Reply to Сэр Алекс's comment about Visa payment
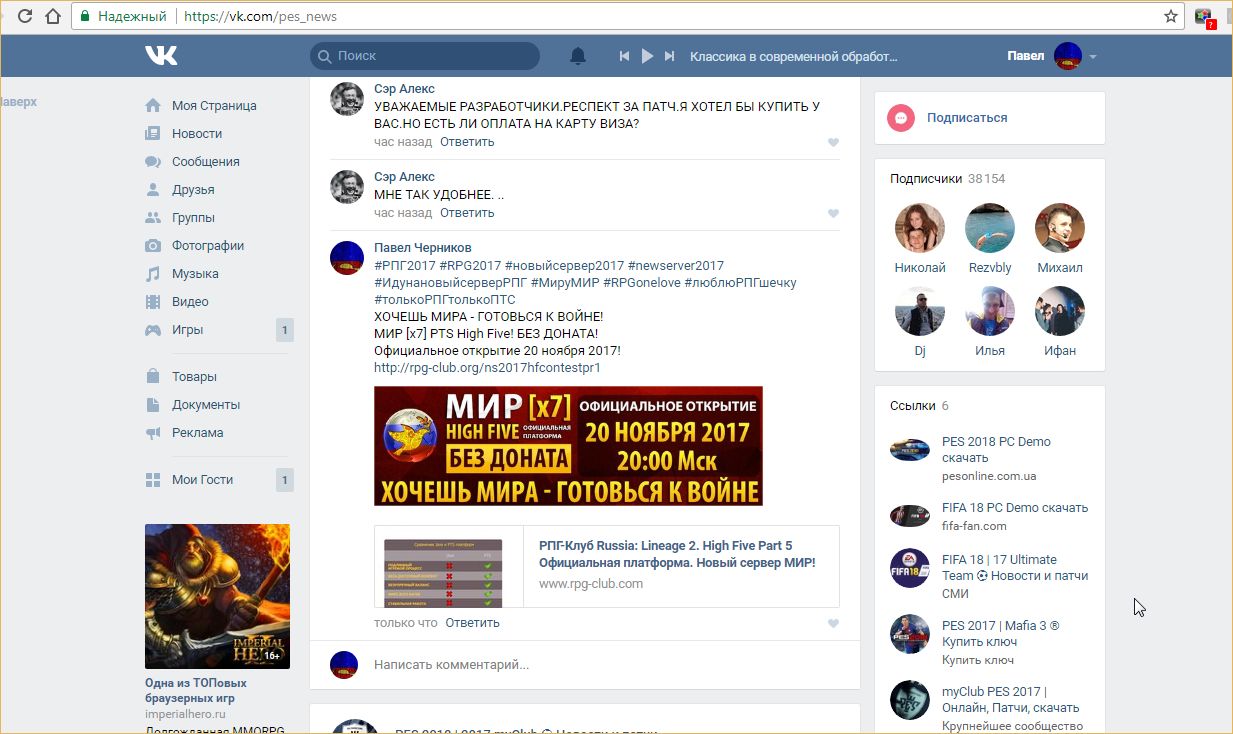The width and height of the screenshot is (1233, 734). [x=467, y=142]
